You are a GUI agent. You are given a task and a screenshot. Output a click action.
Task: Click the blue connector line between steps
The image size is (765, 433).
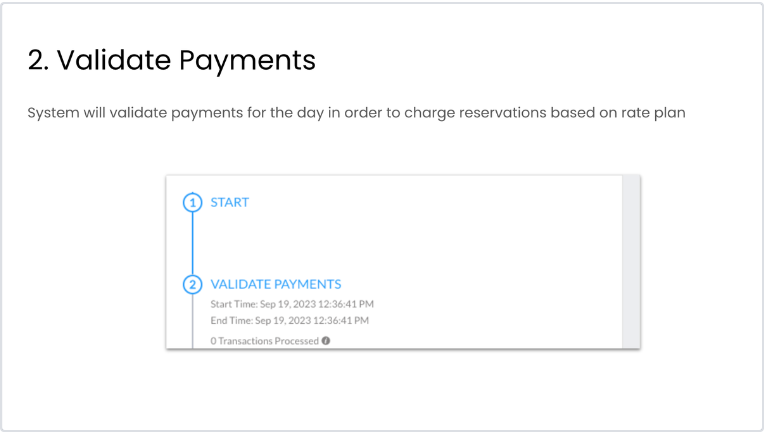tap(192, 243)
